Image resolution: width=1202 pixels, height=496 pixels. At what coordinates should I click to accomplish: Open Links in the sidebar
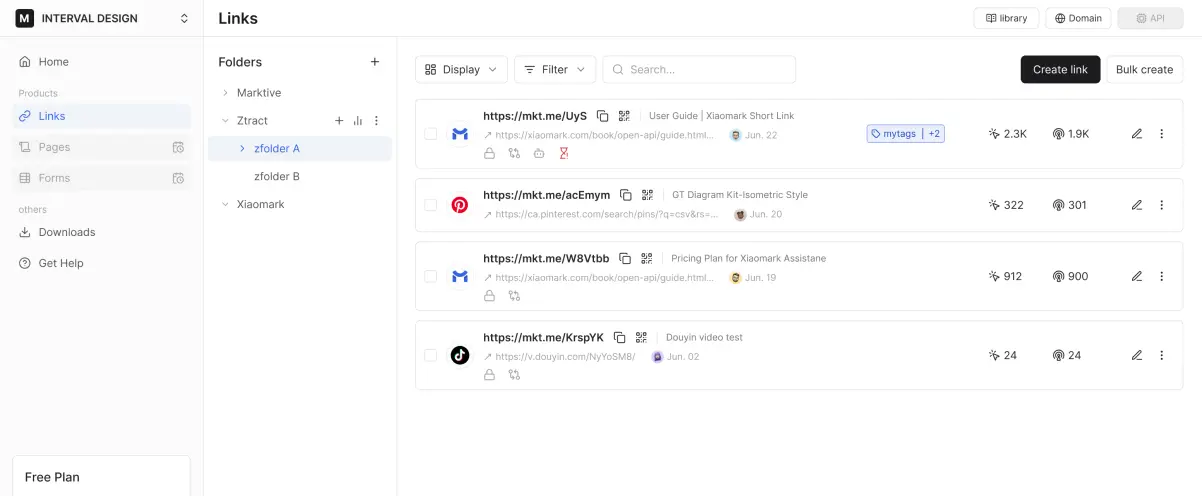tap(102, 116)
